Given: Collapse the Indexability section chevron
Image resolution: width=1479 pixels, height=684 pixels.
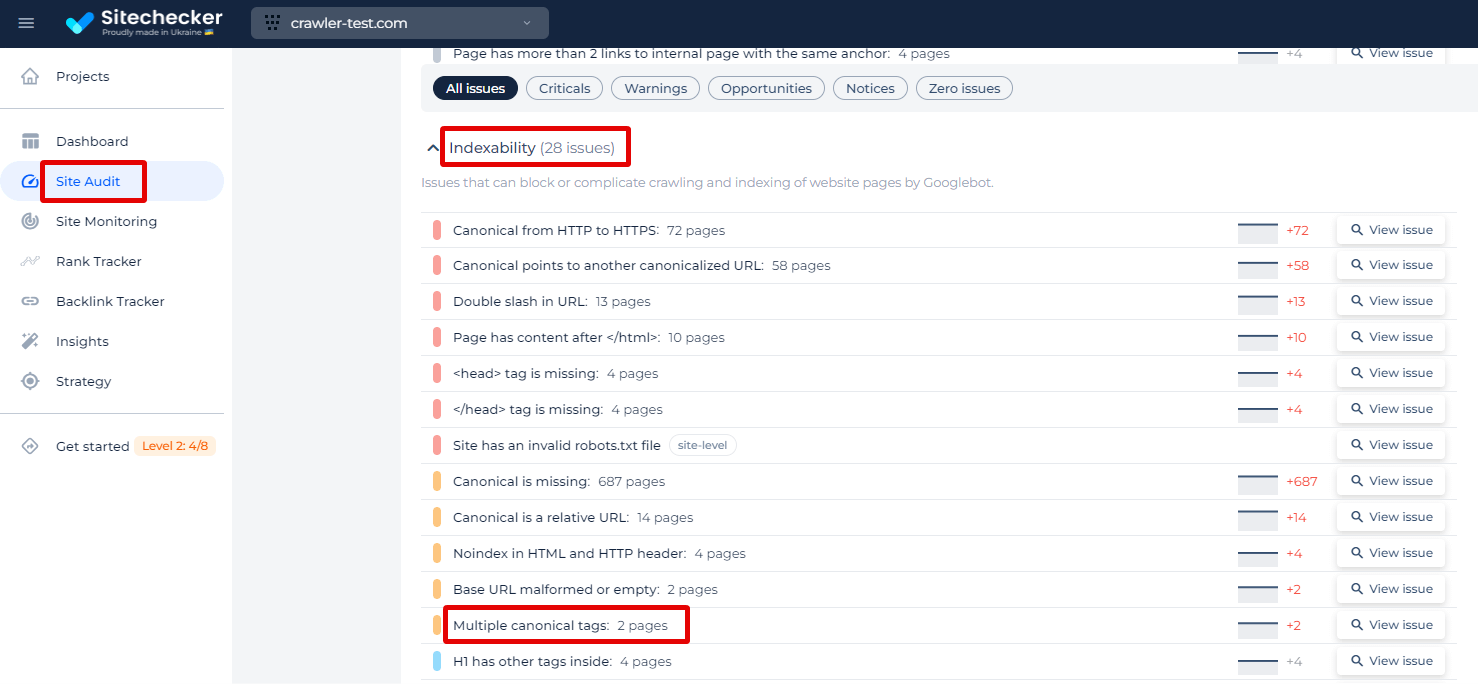Looking at the screenshot, I should pos(433,148).
